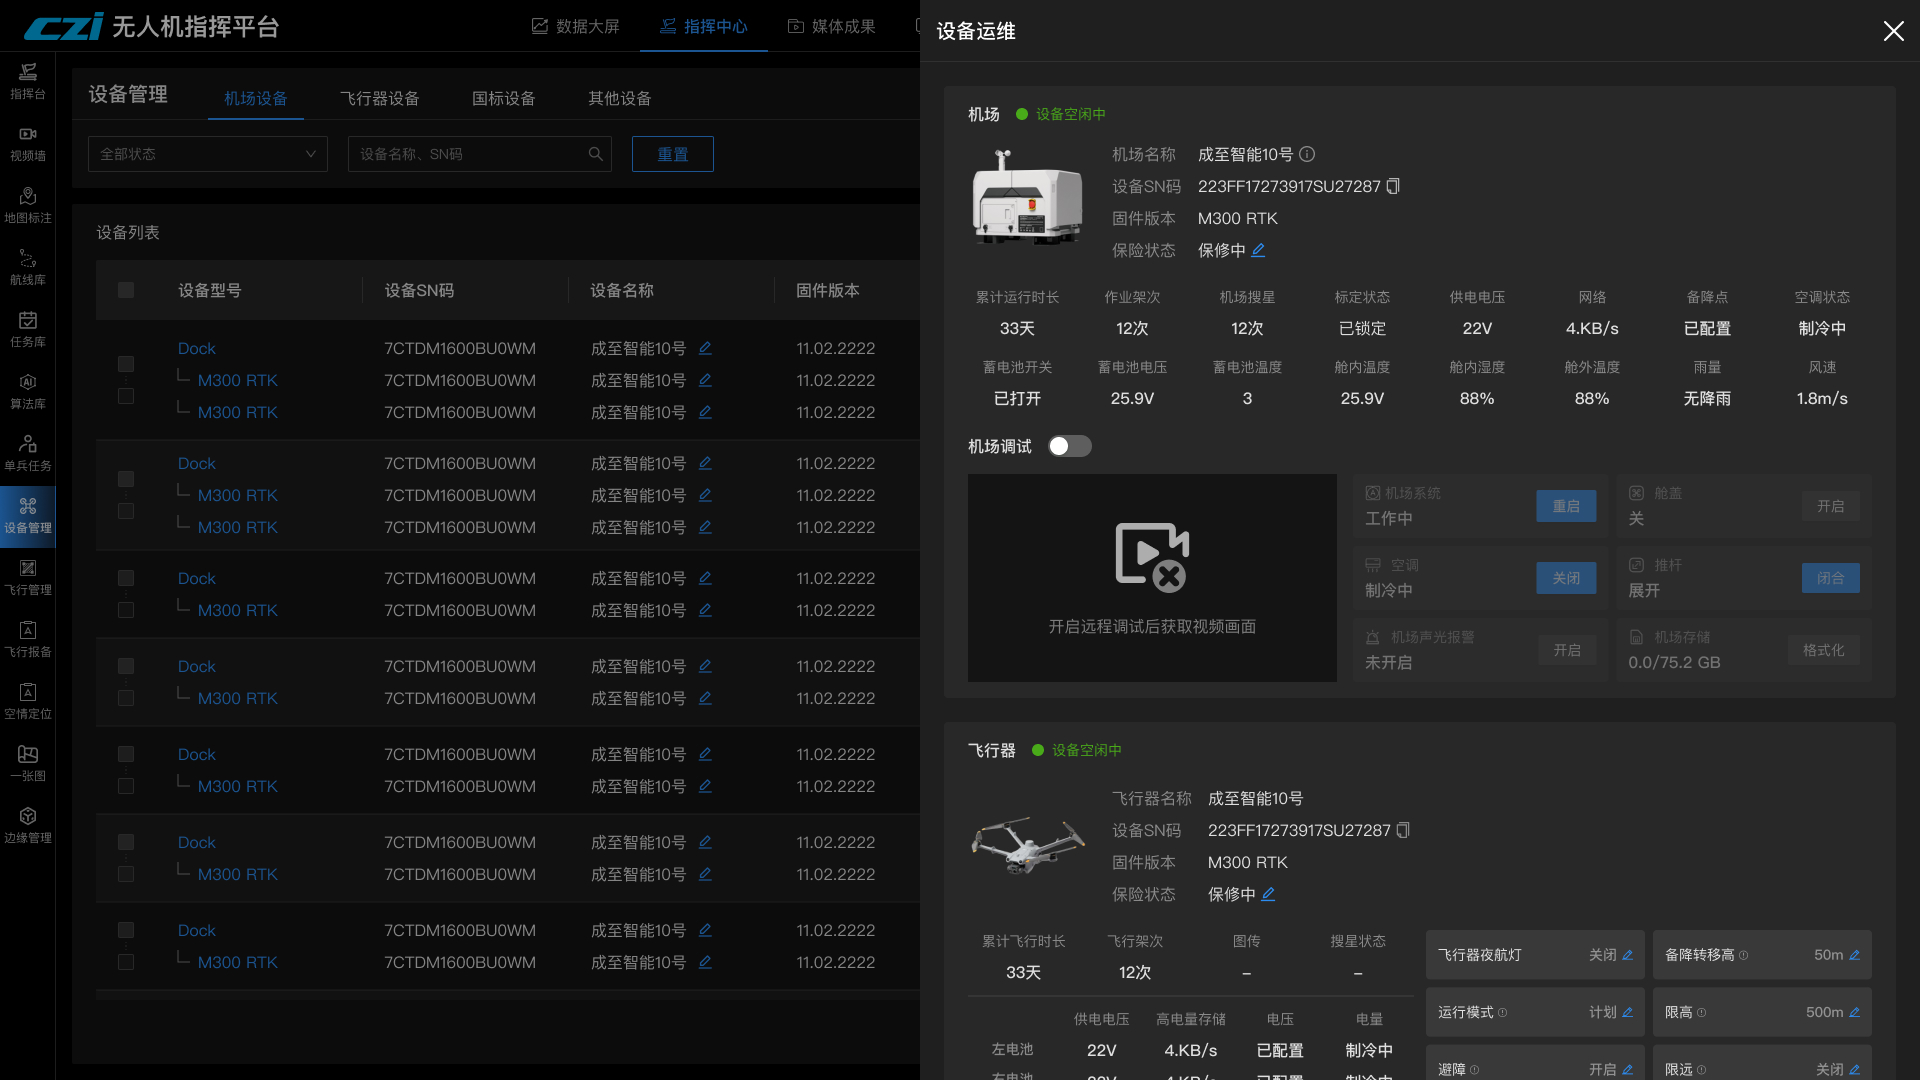Screen dimensions: 1920x1080
Task: Edit 限高 500m setting
Action: [x=1854, y=1012]
